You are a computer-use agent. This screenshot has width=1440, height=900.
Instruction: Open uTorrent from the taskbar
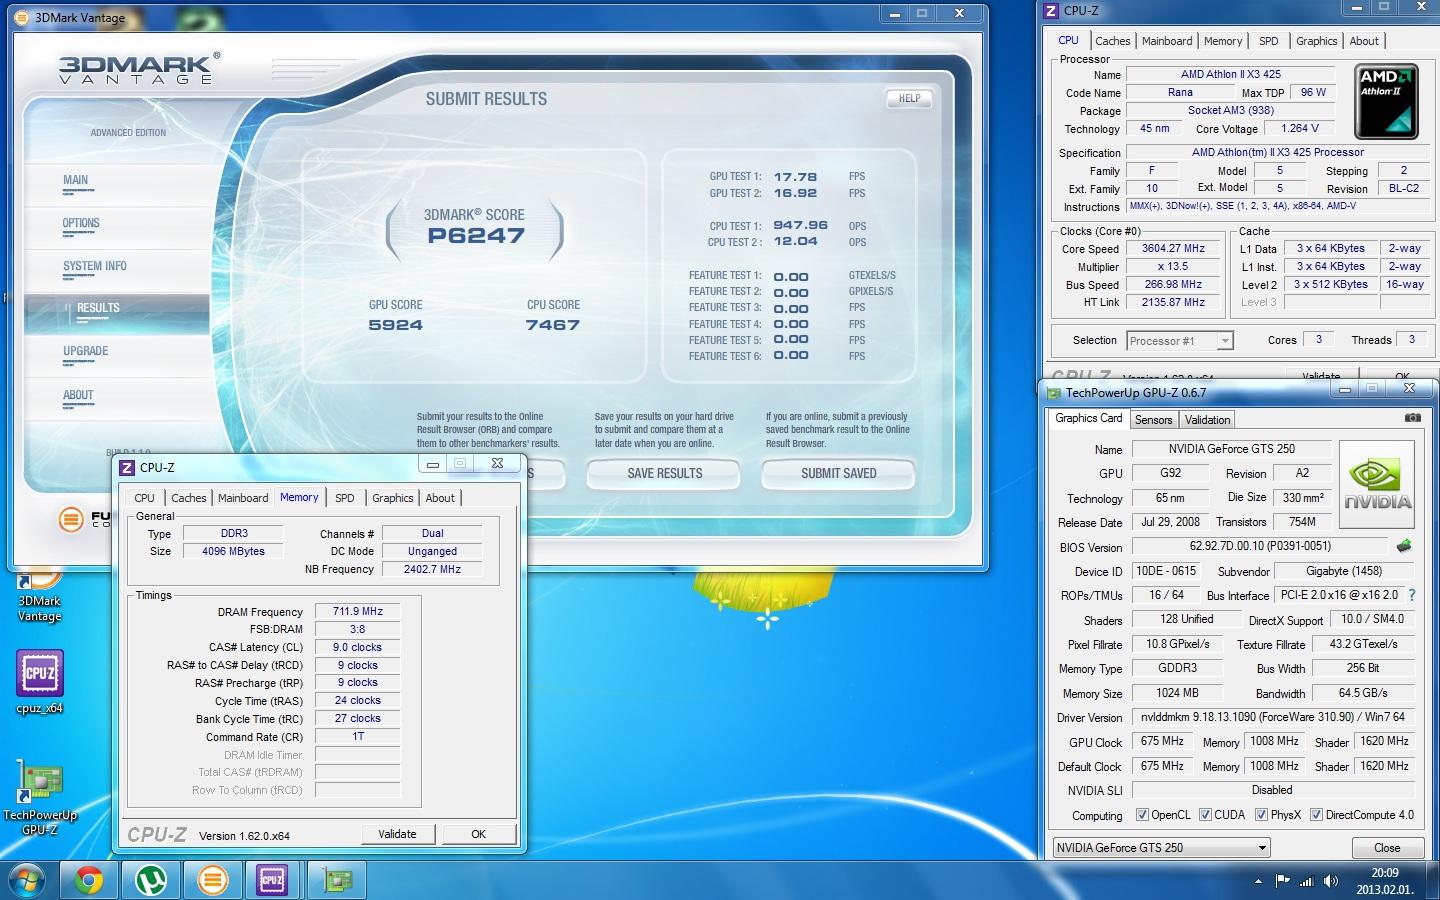click(151, 880)
